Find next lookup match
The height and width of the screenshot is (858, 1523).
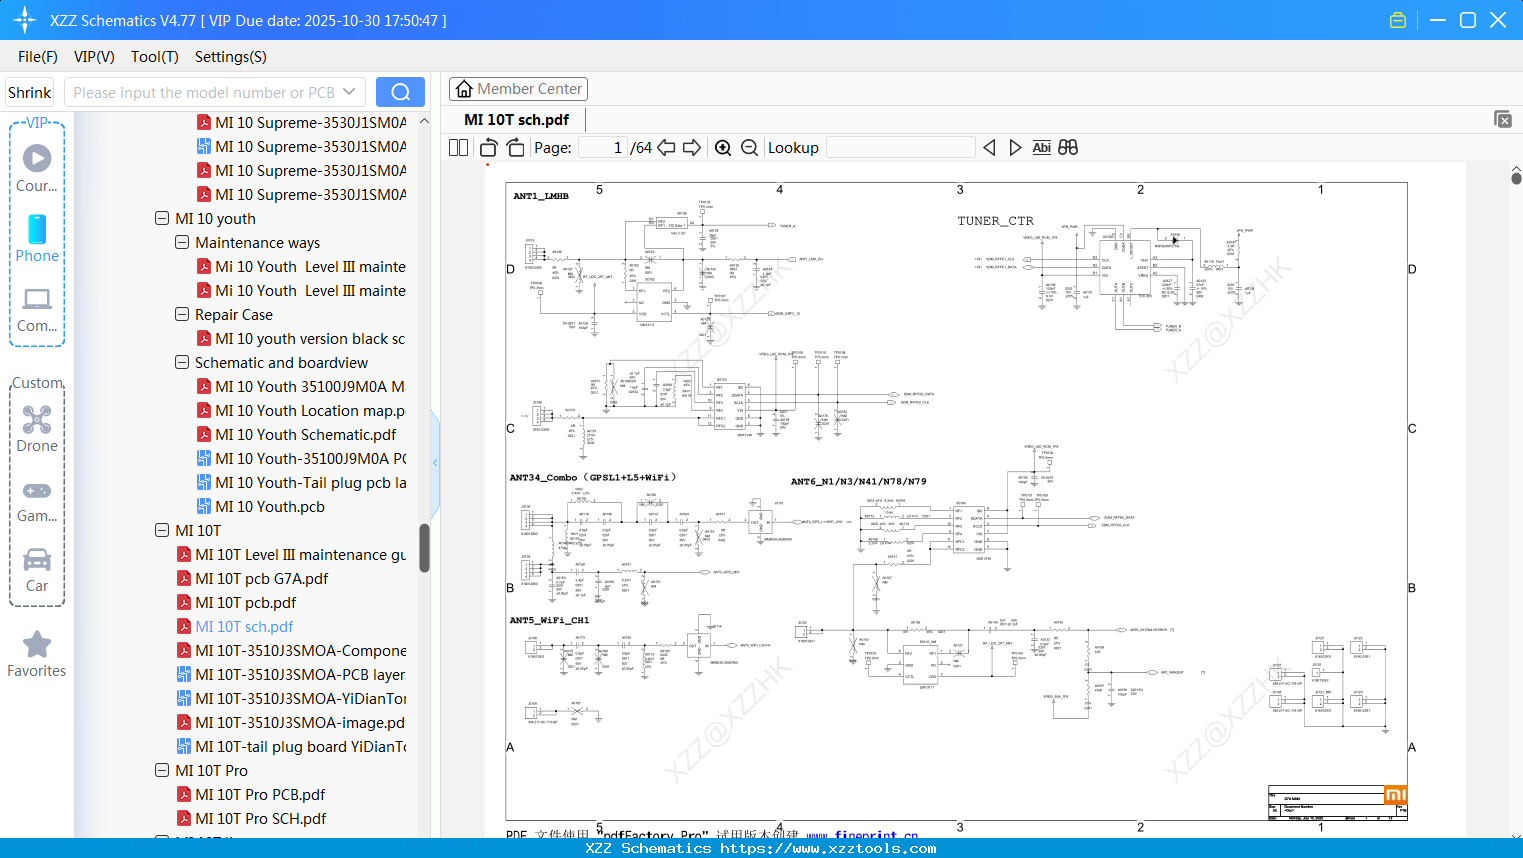pyautogui.click(x=1015, y=148)
